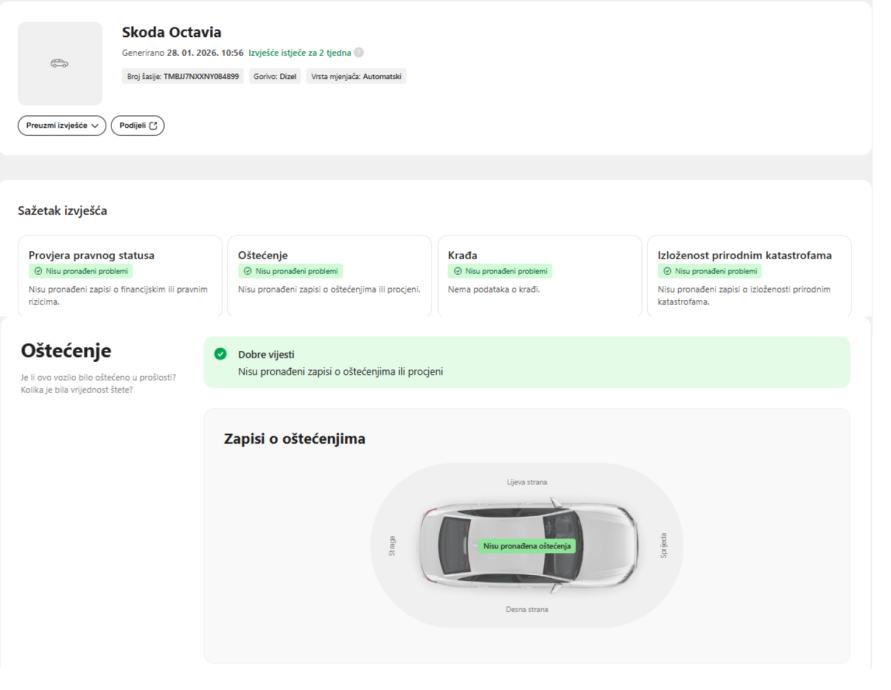The width and height of the screenshot is (891, 690).
Task: Click the car placeholder image icon
Action: coord(60,64)
